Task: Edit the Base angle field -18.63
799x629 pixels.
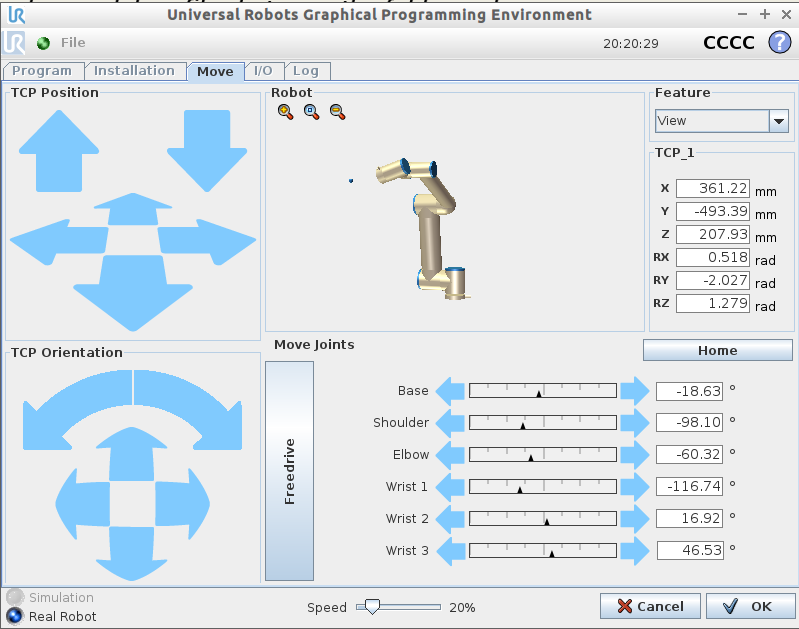Action: click(x=689, y=391)
